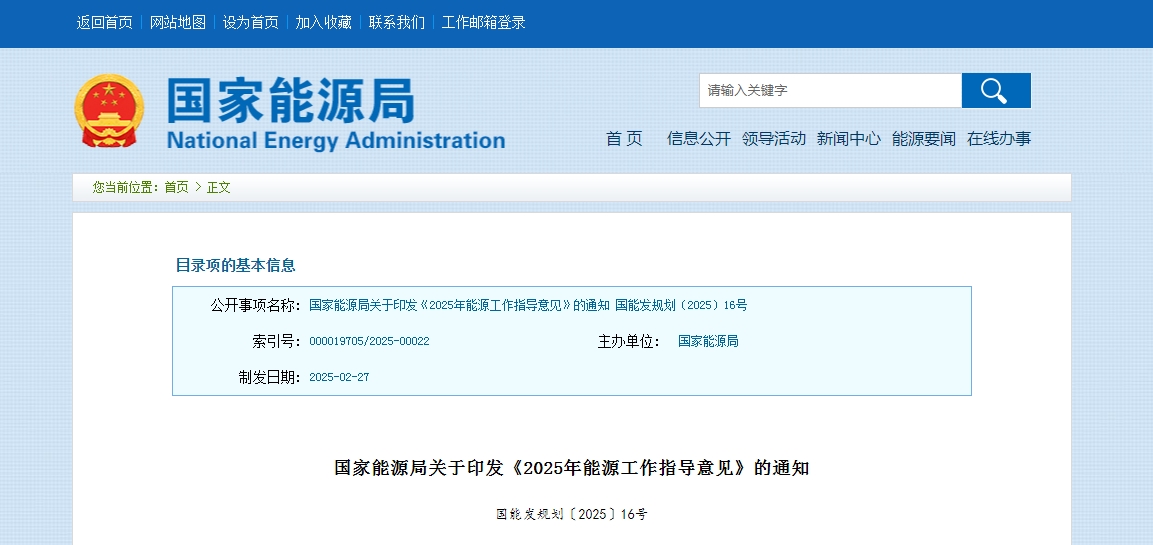Screen dimensions: 1153x545
Task: Open 网站地图 link
Action: coord(178,22)
